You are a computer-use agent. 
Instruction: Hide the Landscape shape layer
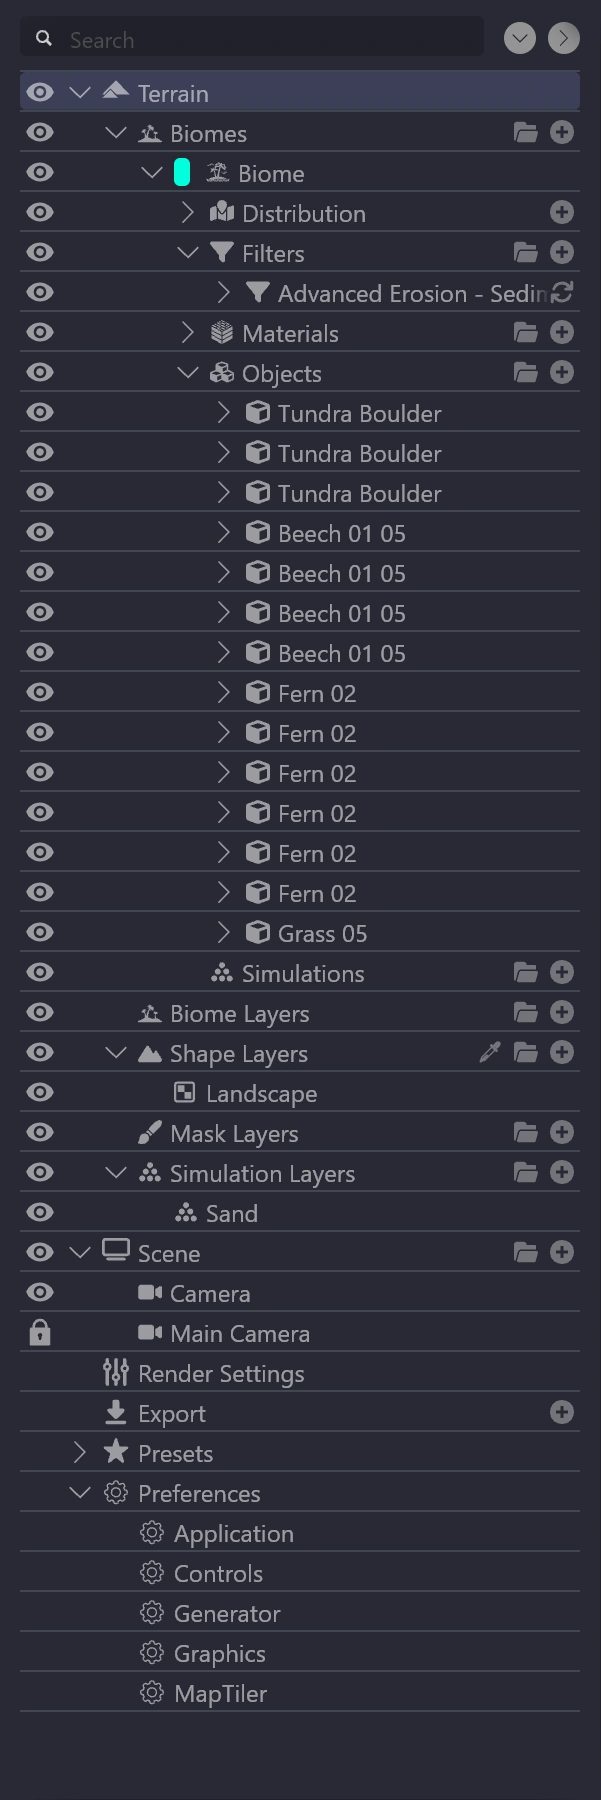(40, 1093)
